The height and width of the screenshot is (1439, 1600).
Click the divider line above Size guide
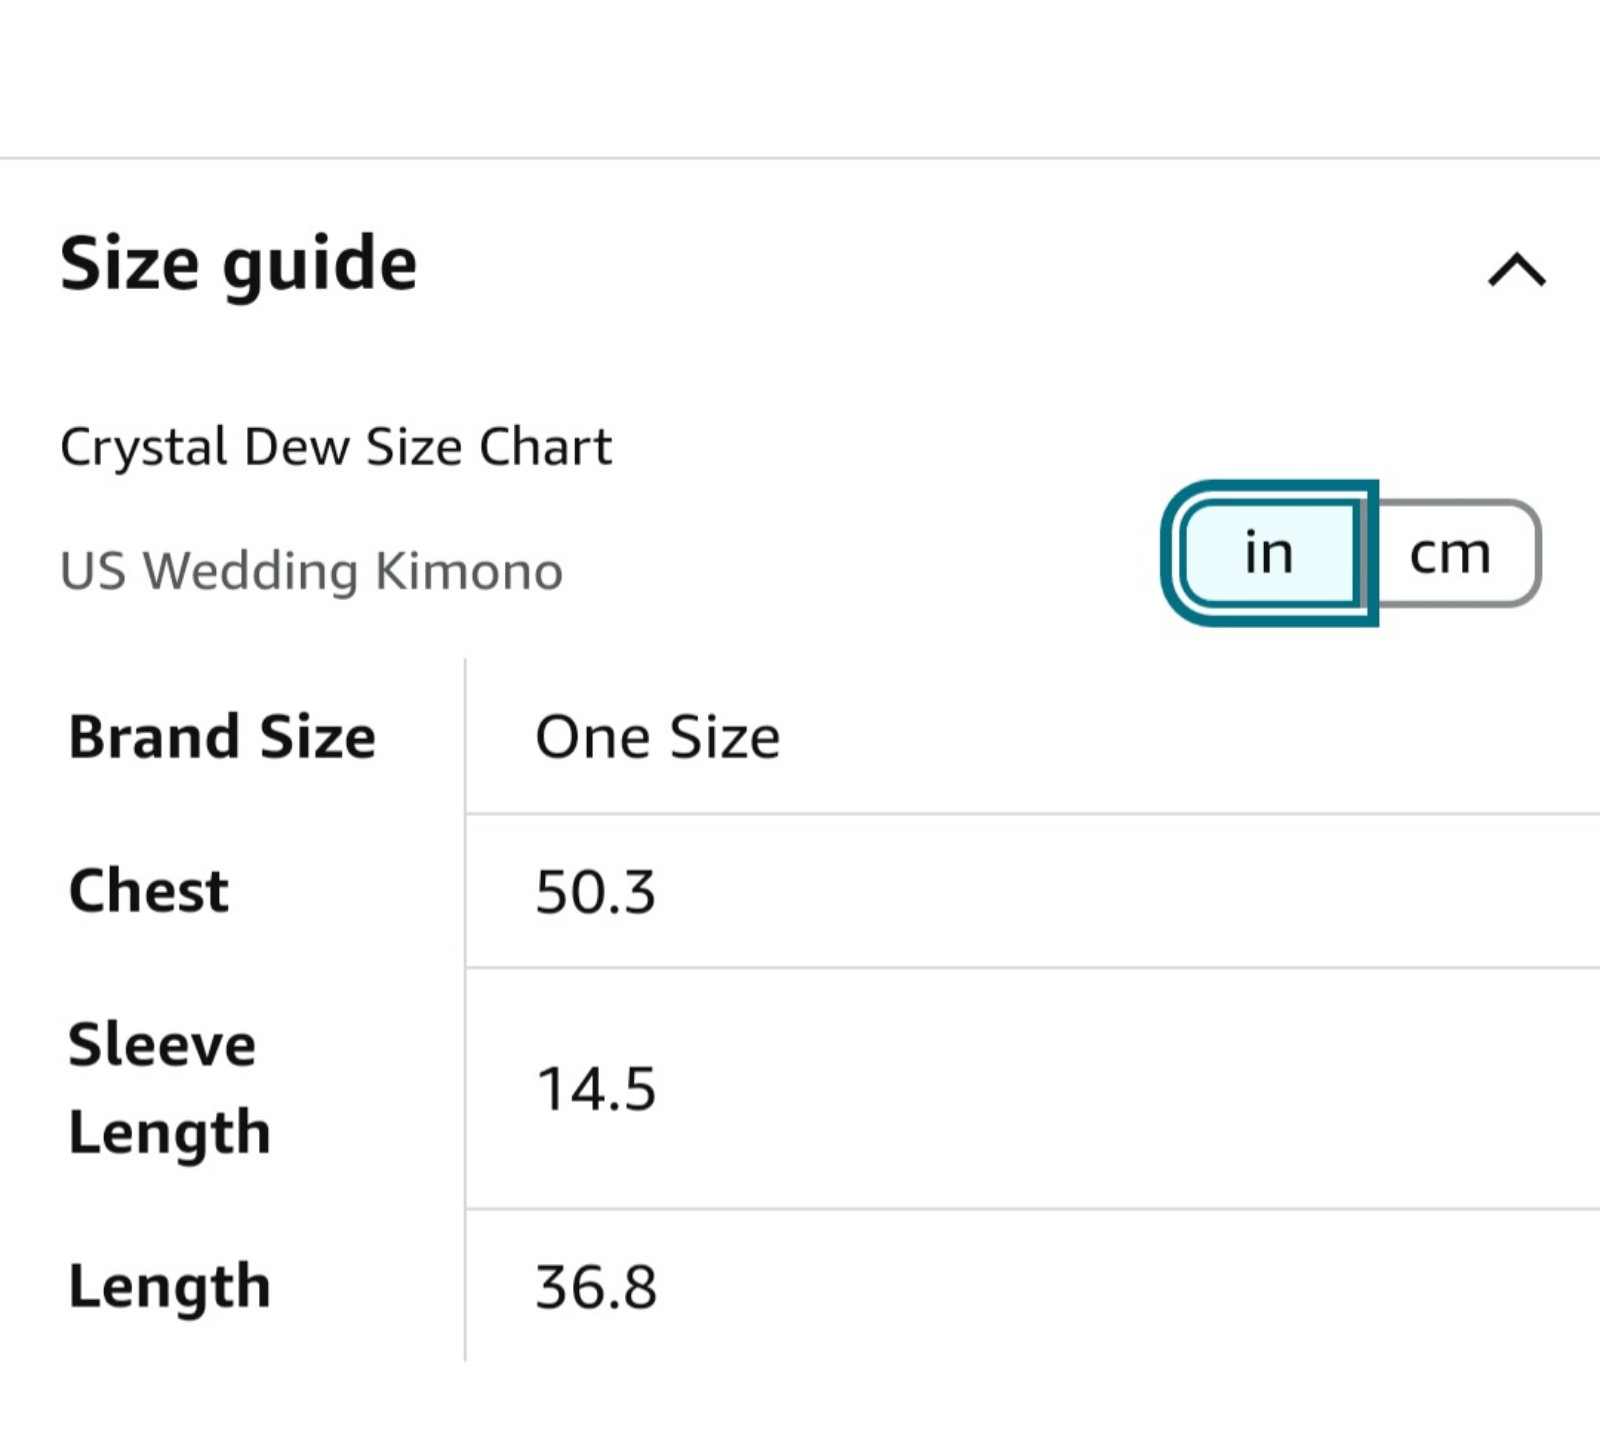[x=800, y=158]
